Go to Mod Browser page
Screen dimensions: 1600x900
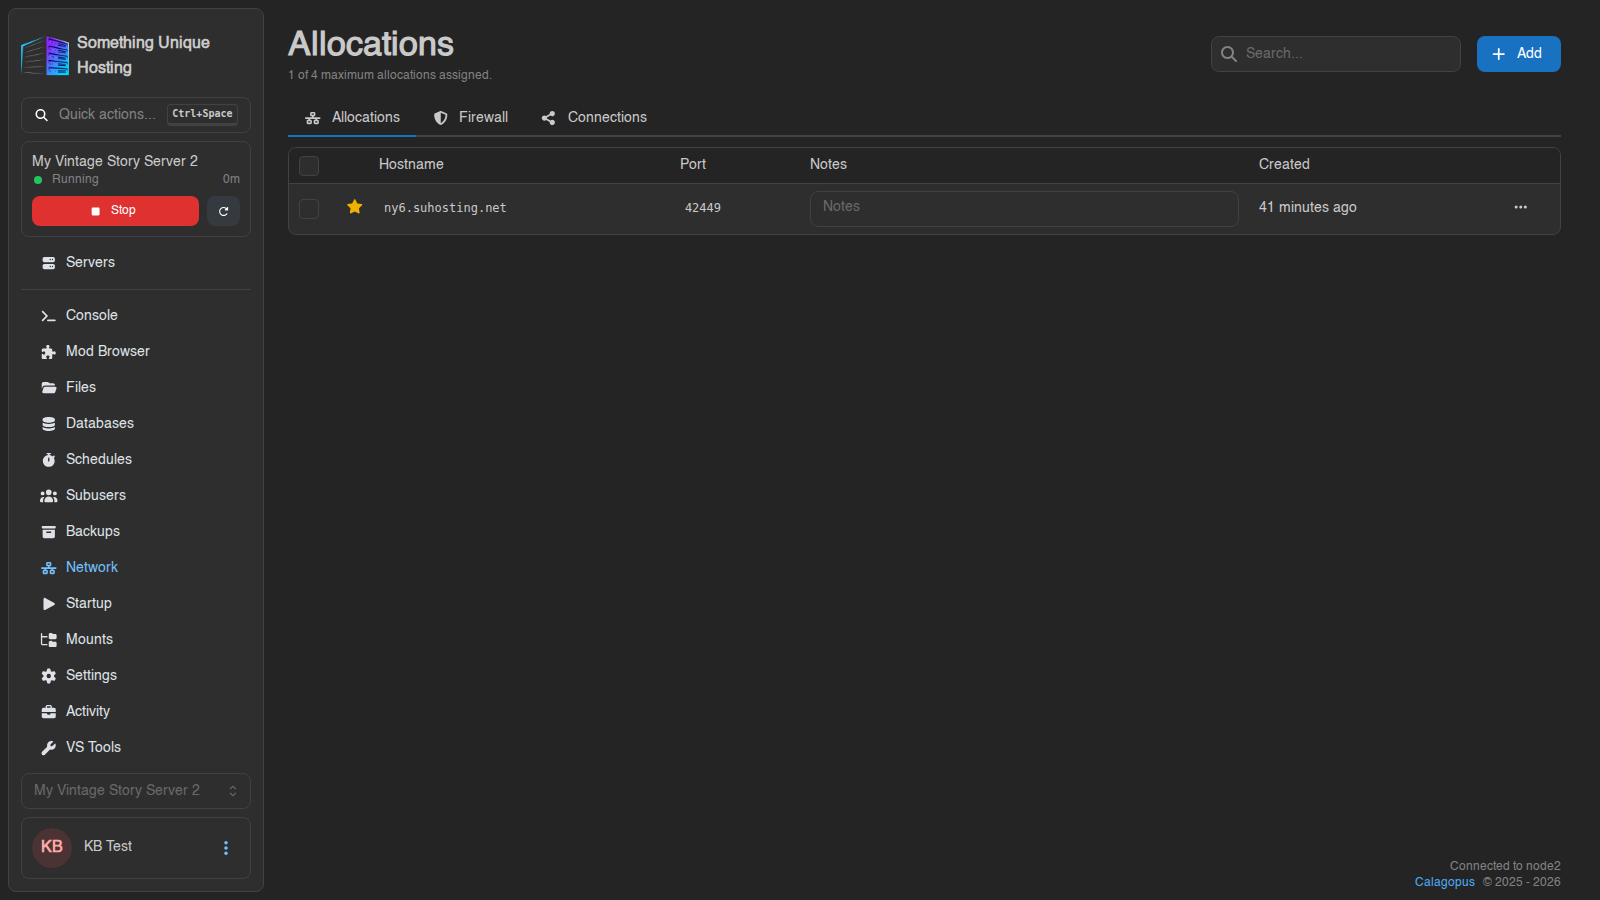tap(136, 351)
